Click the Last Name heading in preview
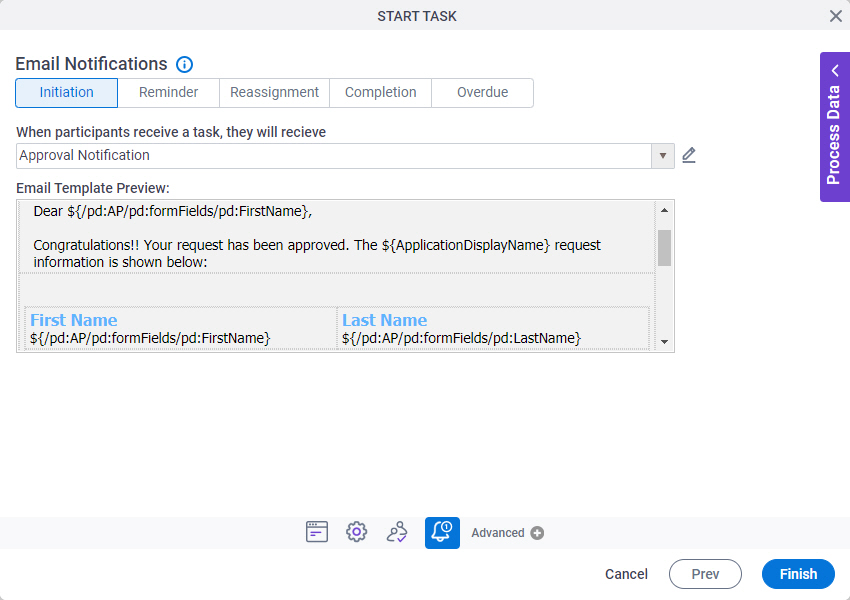 pyautogui.click(x=384, y=320)
